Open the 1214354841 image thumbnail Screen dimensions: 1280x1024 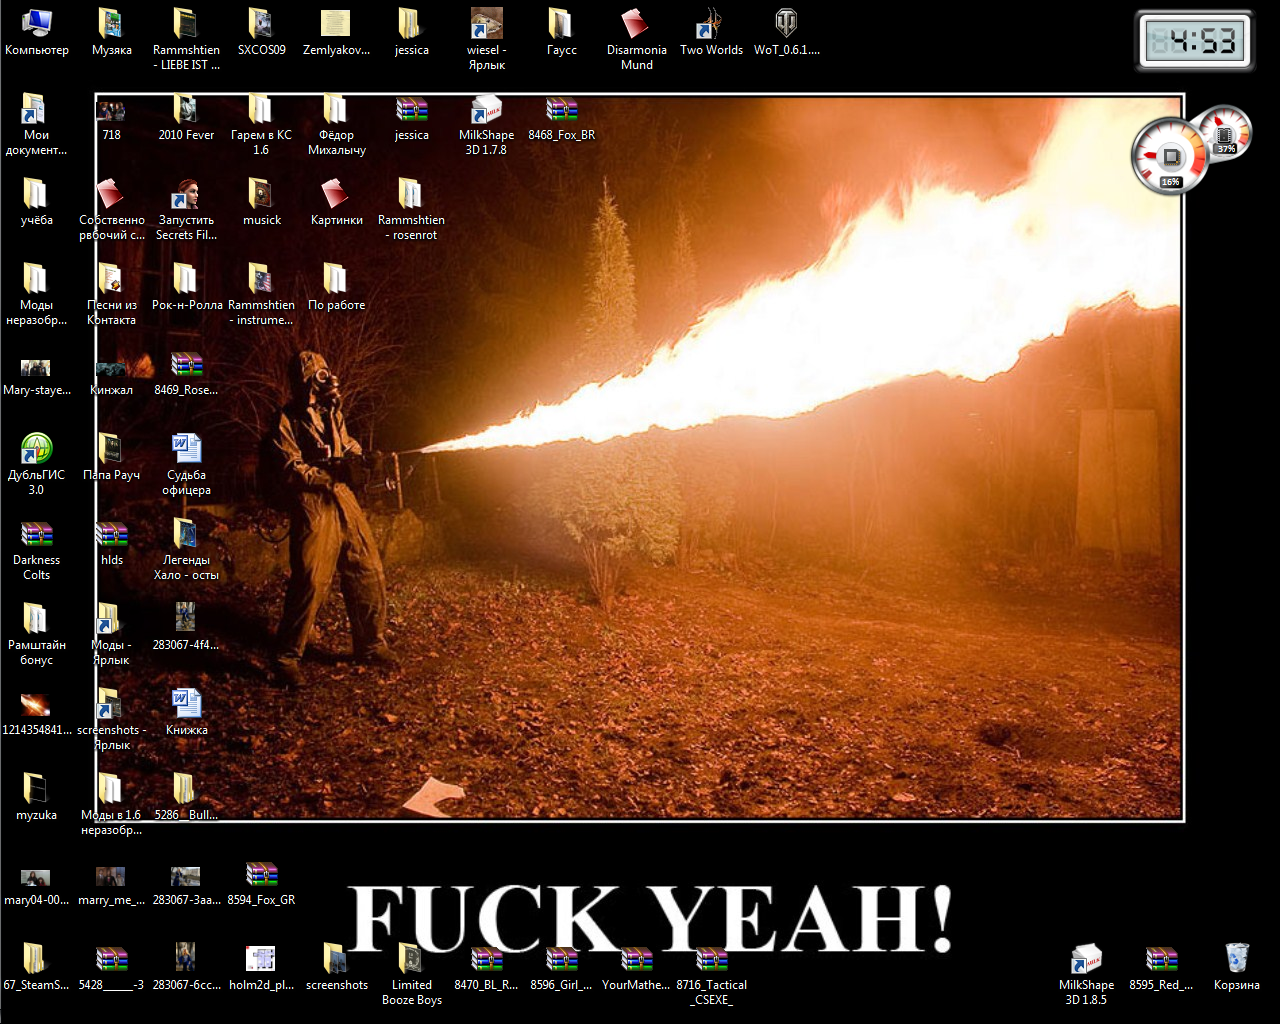[x=36, y=705]
